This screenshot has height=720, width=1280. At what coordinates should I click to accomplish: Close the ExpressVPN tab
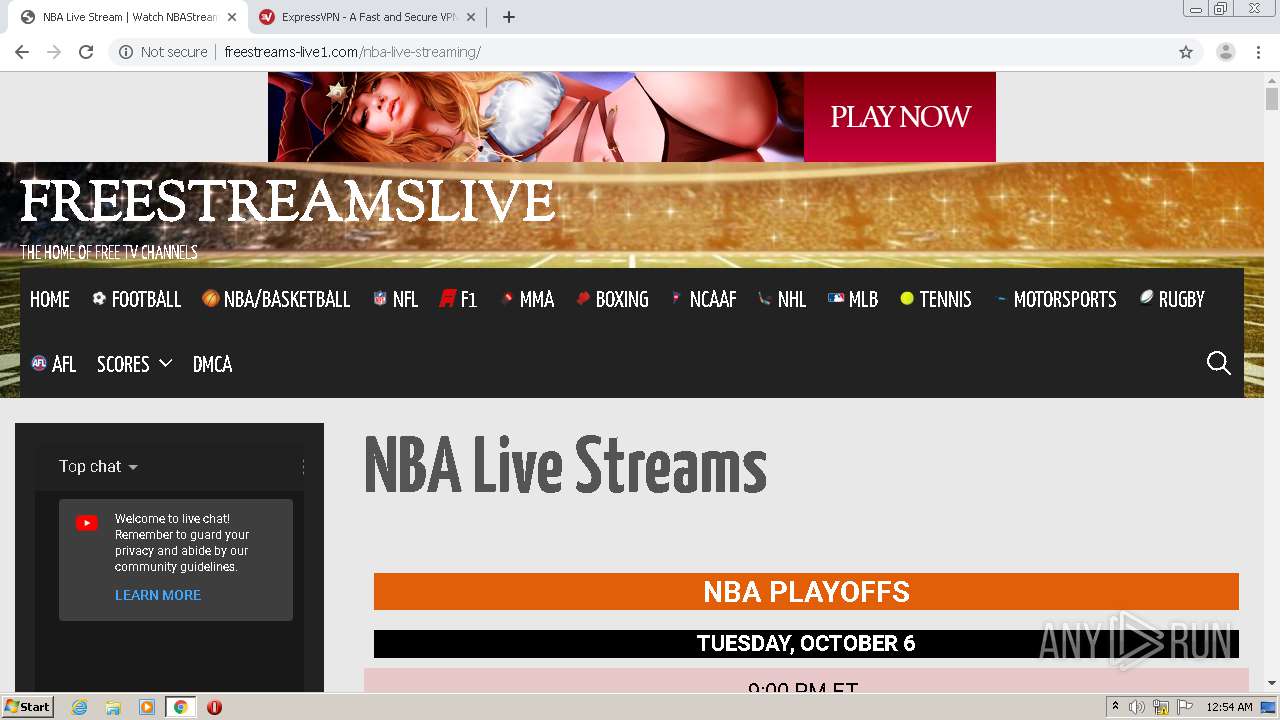click(x=471, y=17)
